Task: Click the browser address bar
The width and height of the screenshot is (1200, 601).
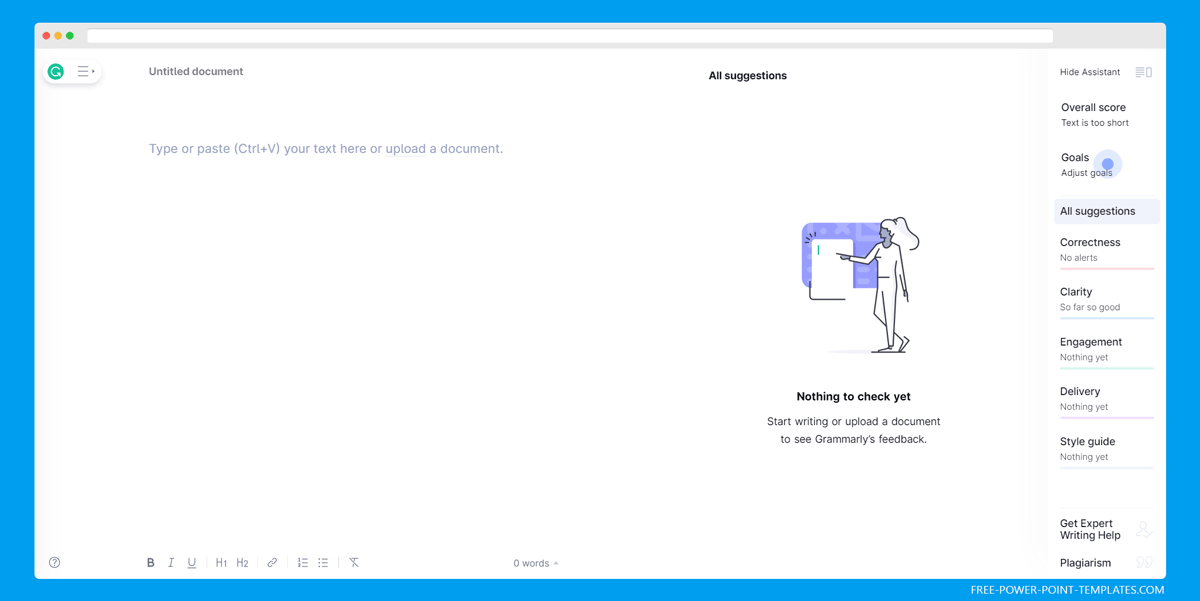Action: [x=570, y=36]
